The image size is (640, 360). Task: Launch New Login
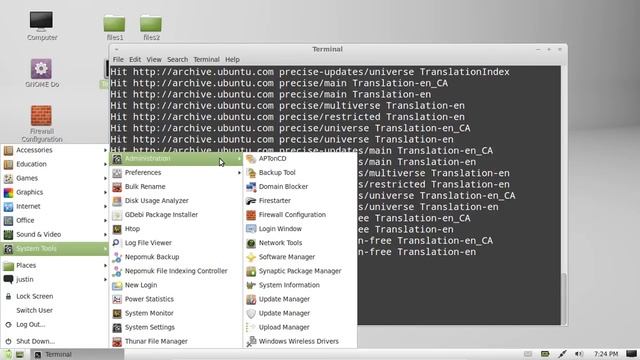coord(176,285)
